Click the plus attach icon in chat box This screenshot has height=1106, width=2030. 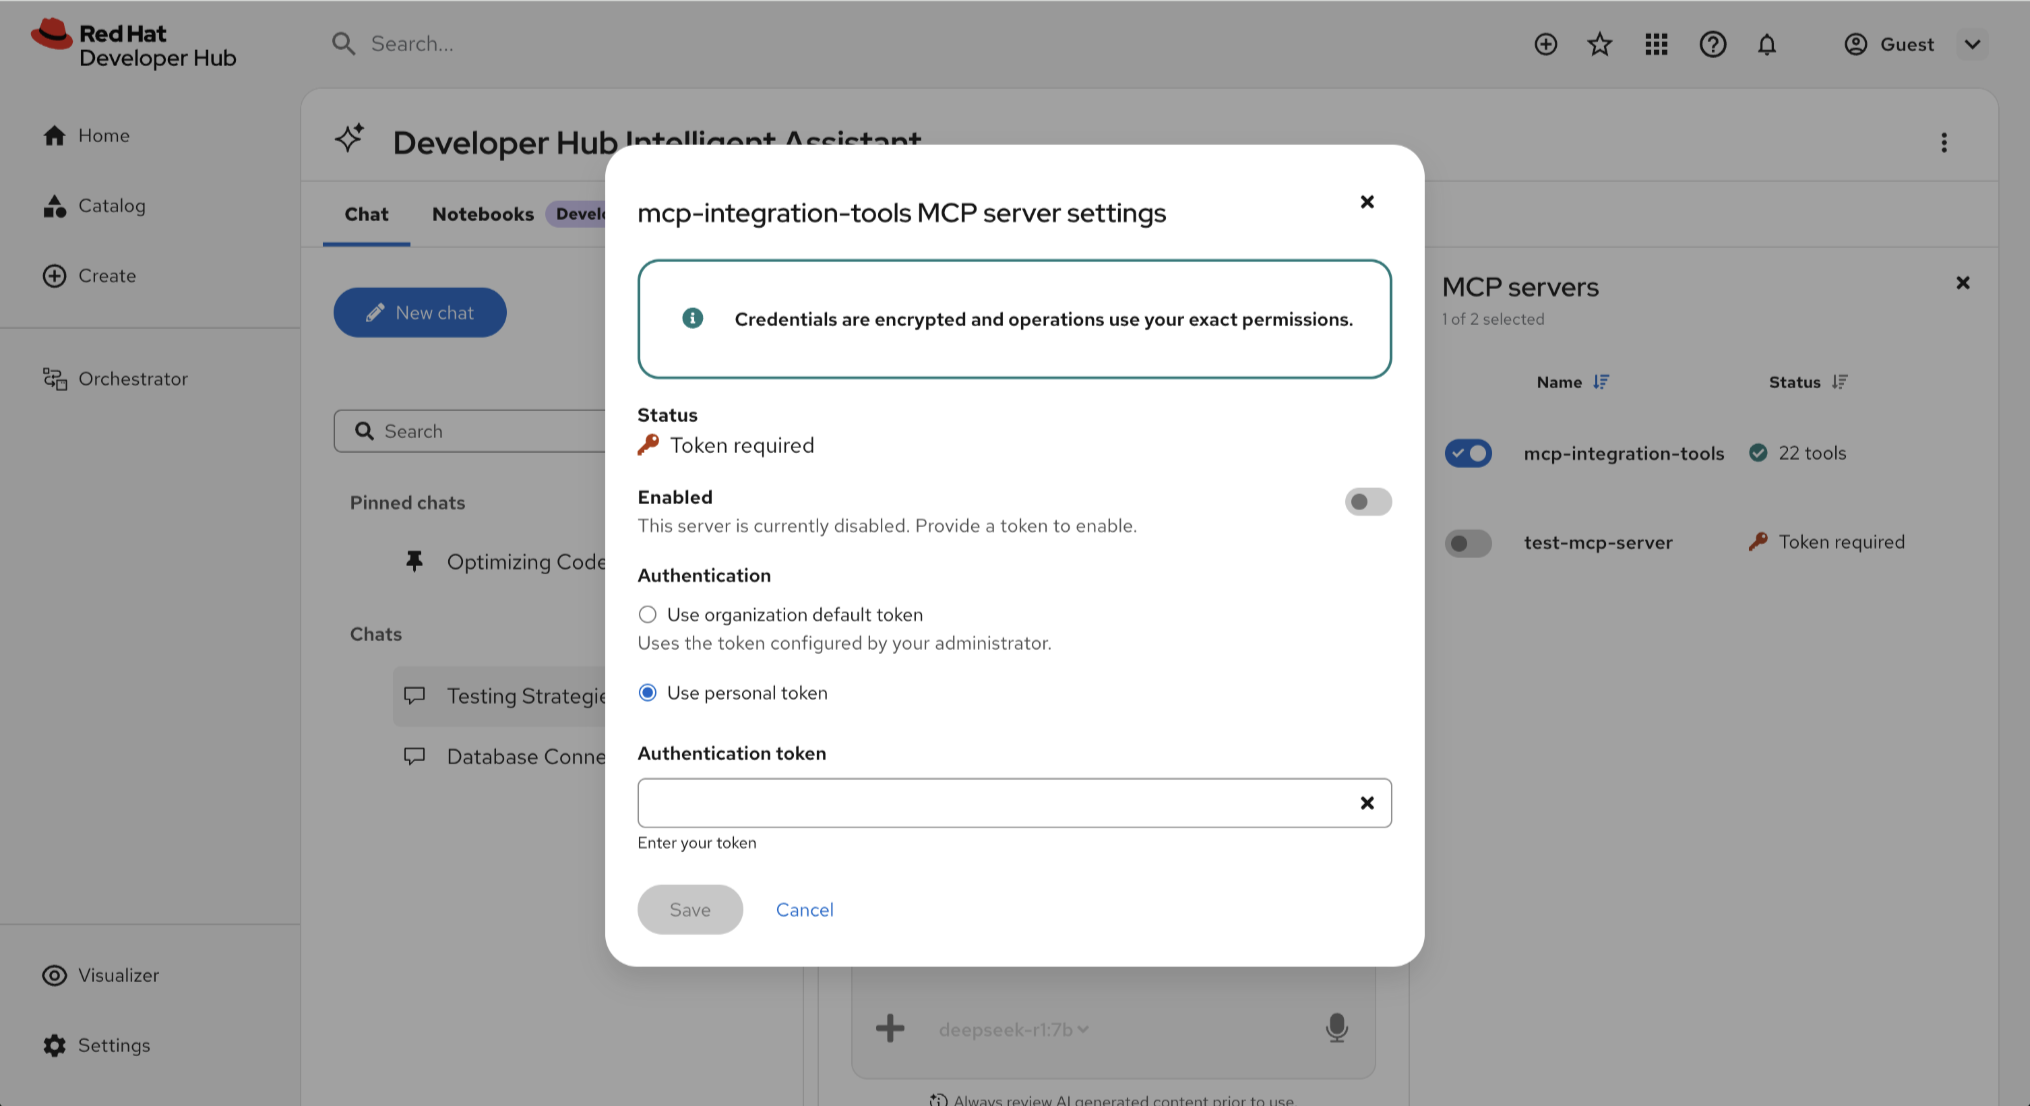[890, 1028]
